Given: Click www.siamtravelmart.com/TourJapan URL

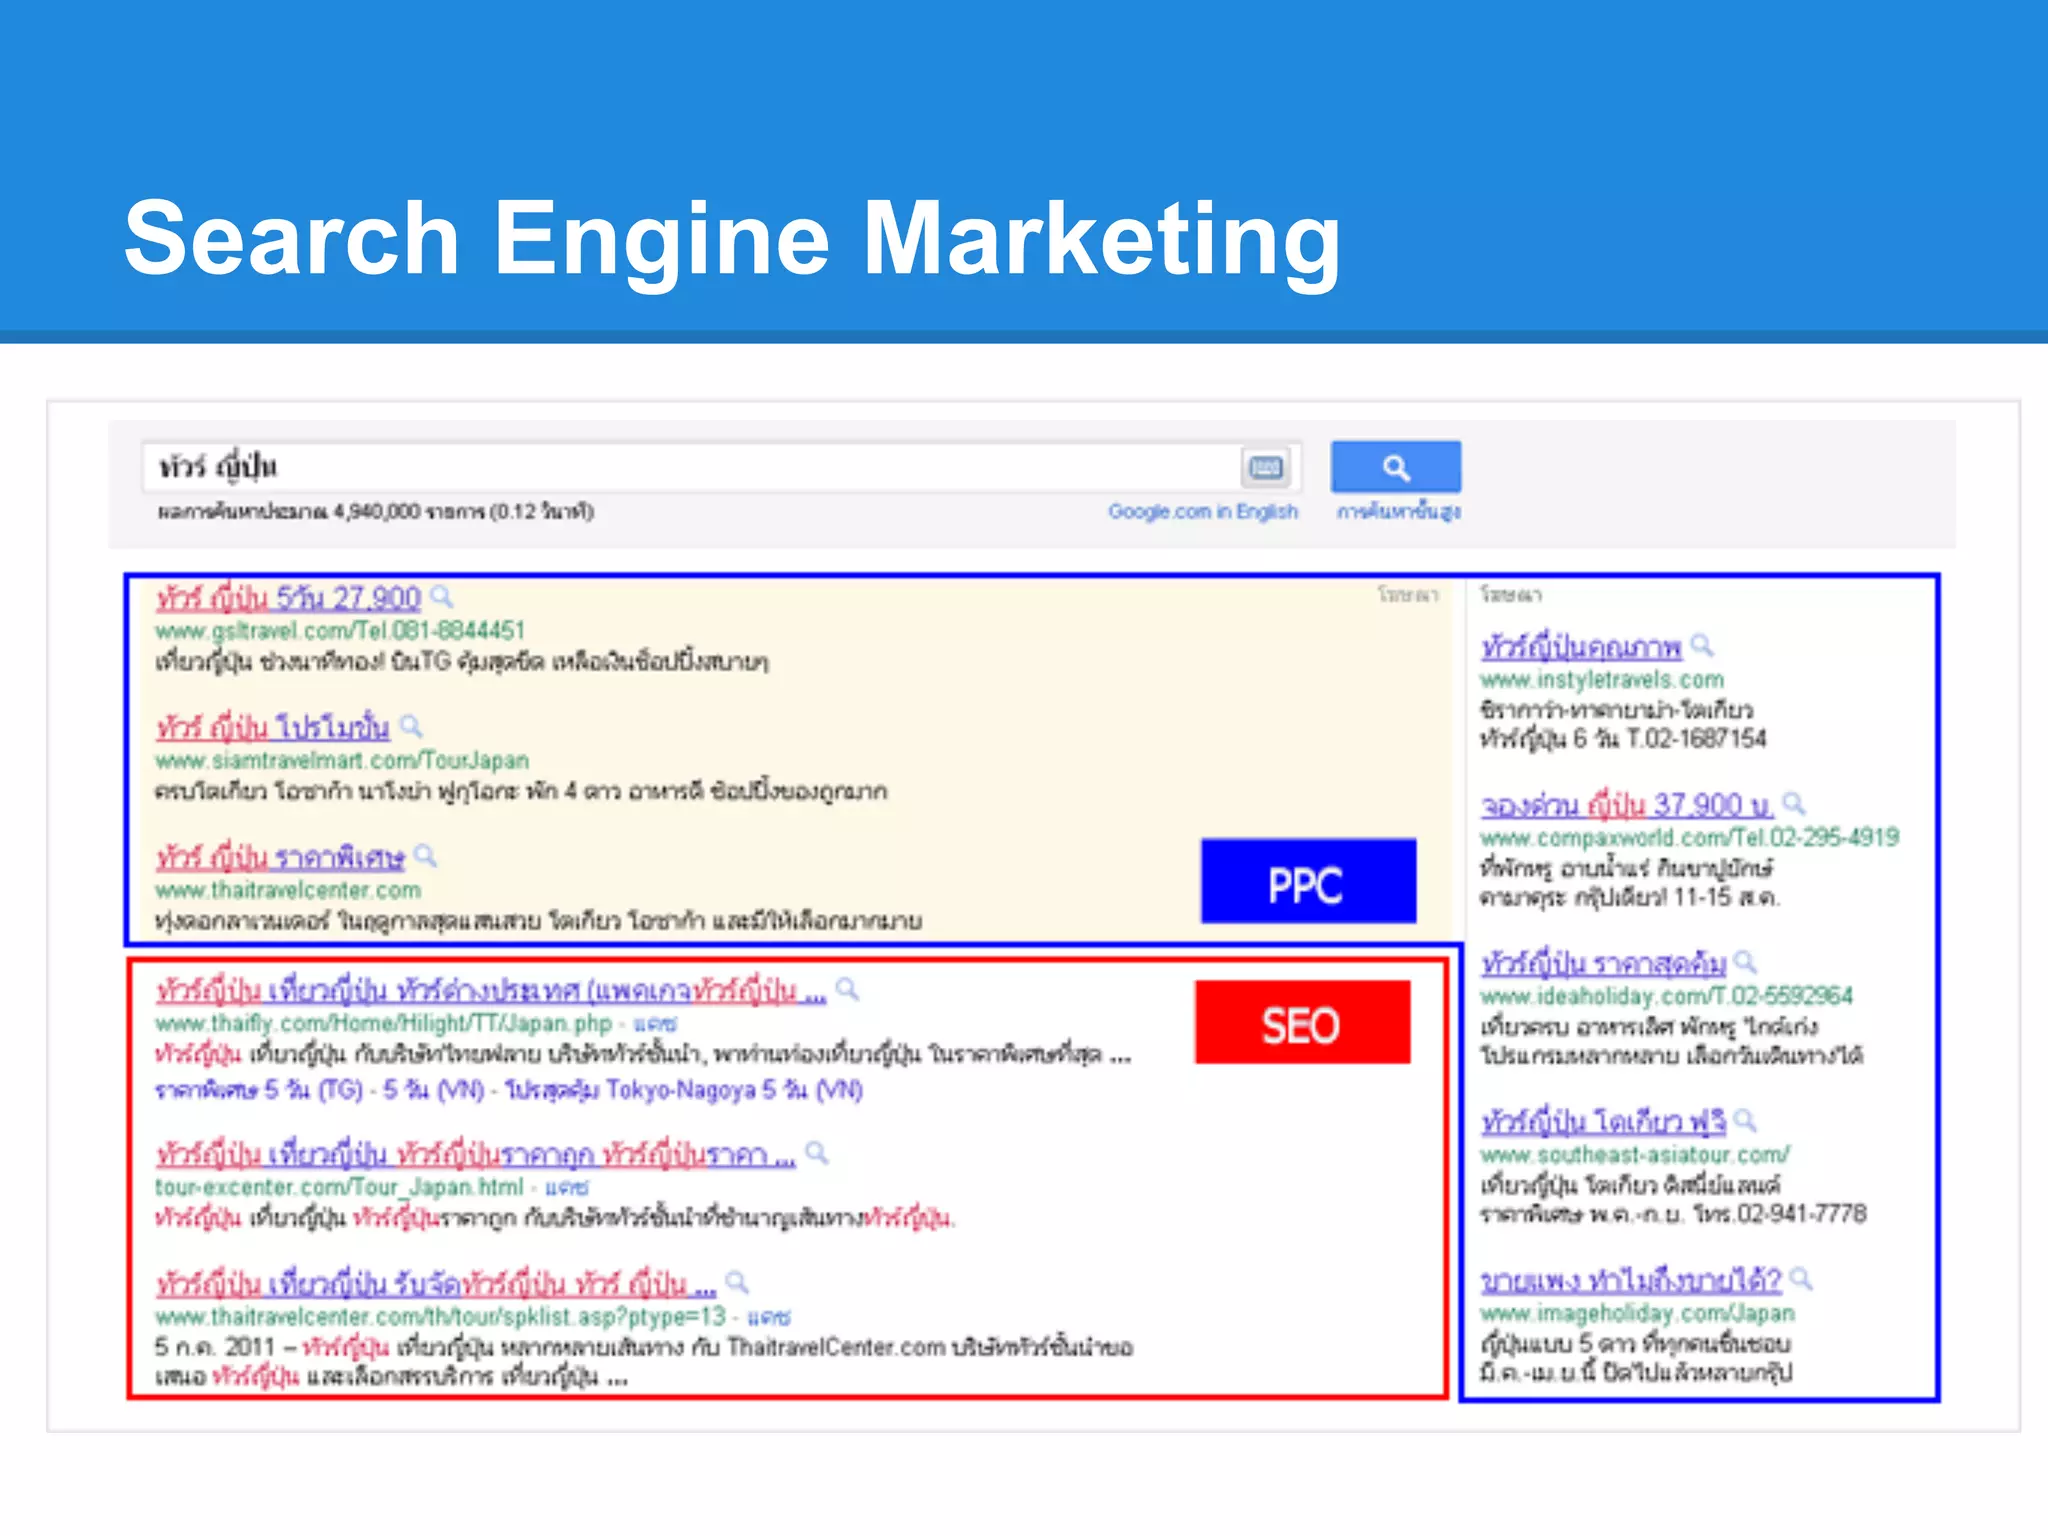Looking at the screenshot, I should [x=341, y=761].
